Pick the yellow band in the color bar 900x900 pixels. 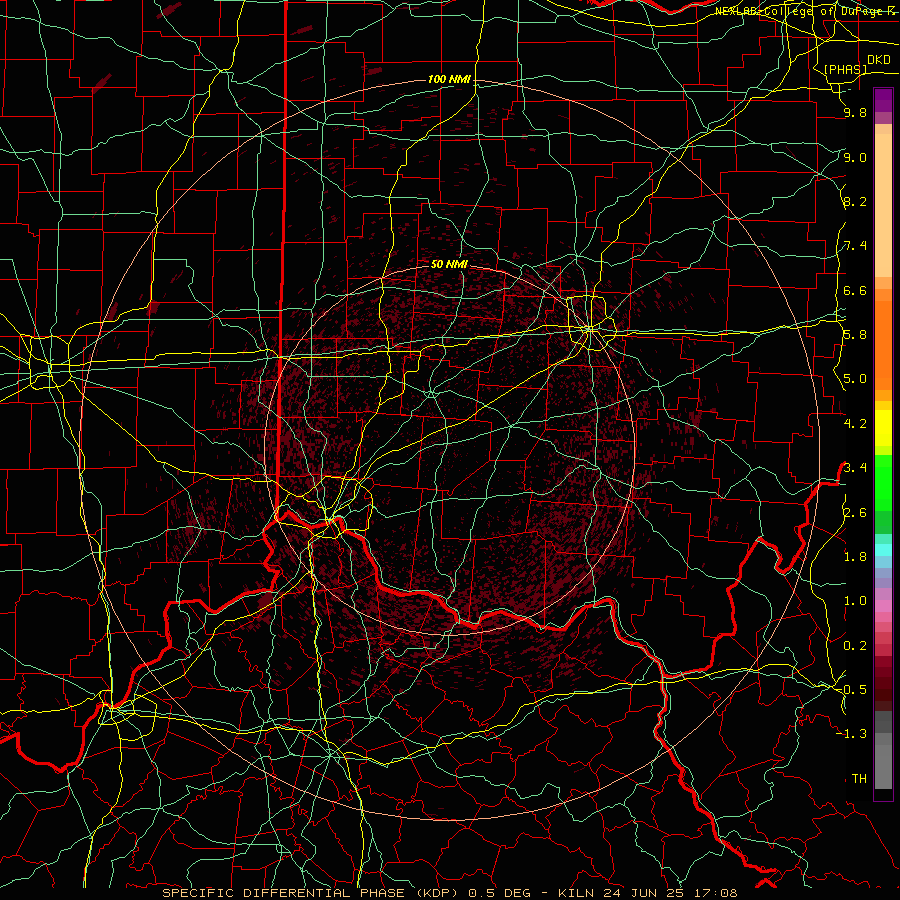point(883,428)
